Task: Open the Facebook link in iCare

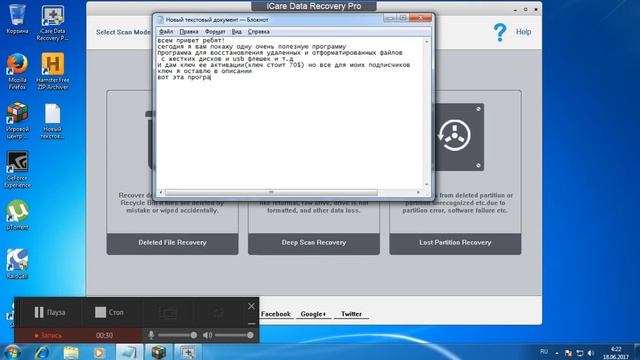Action: coord(276,314)
